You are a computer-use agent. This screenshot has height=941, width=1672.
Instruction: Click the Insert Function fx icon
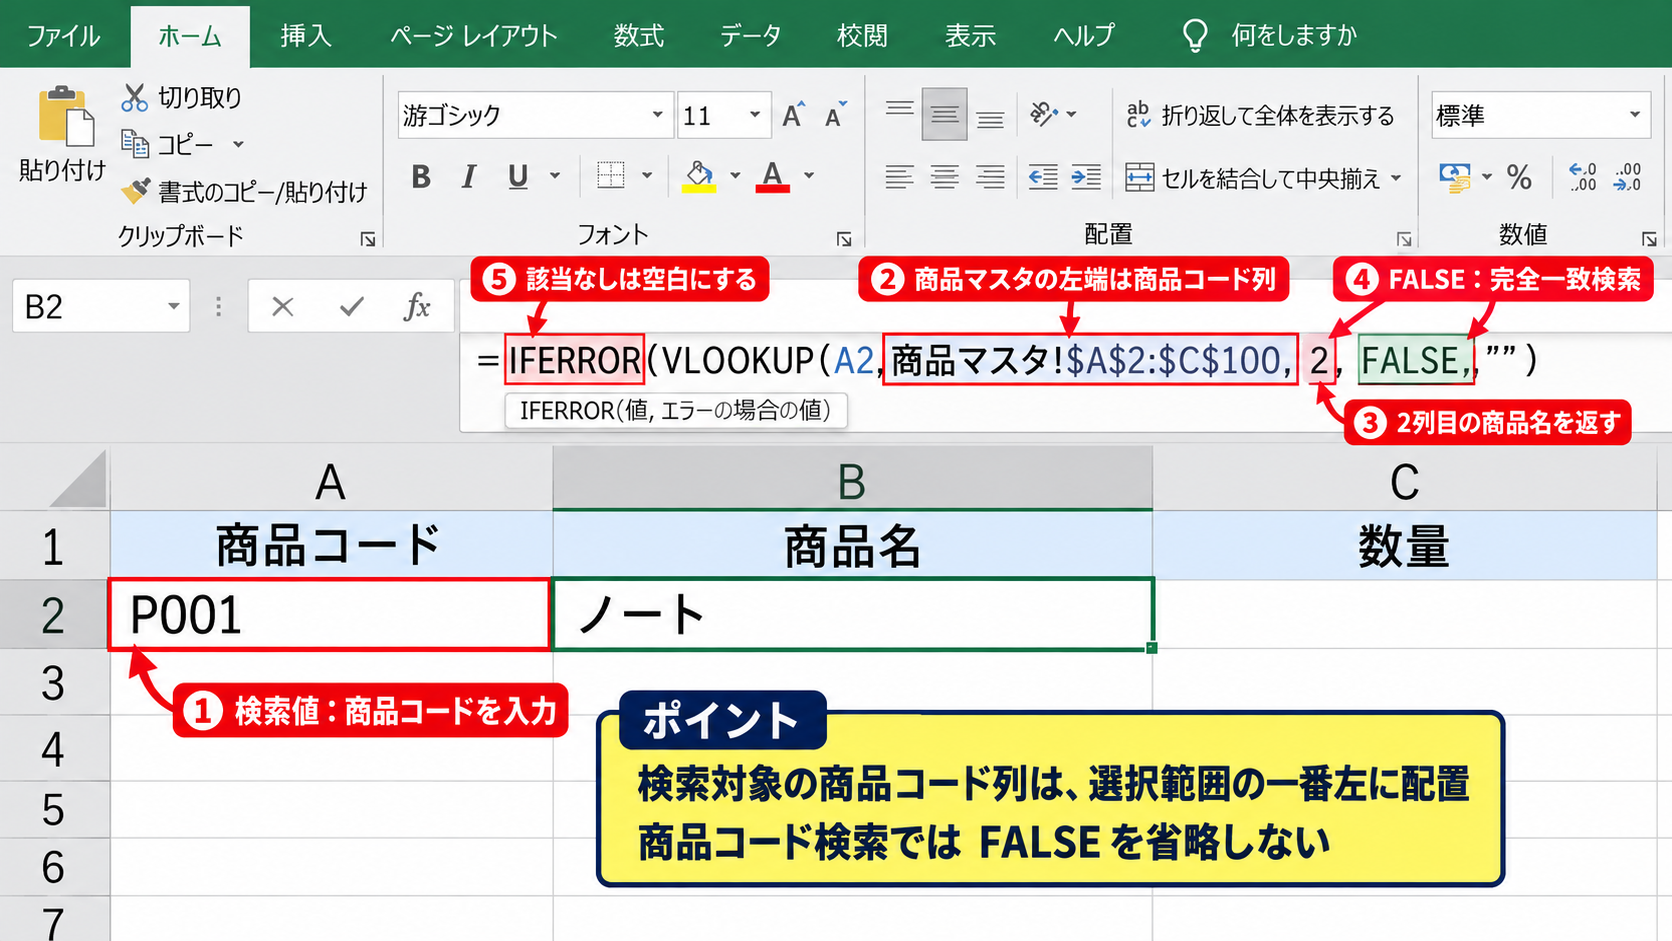pyautogui.click(x=417, y=306)
